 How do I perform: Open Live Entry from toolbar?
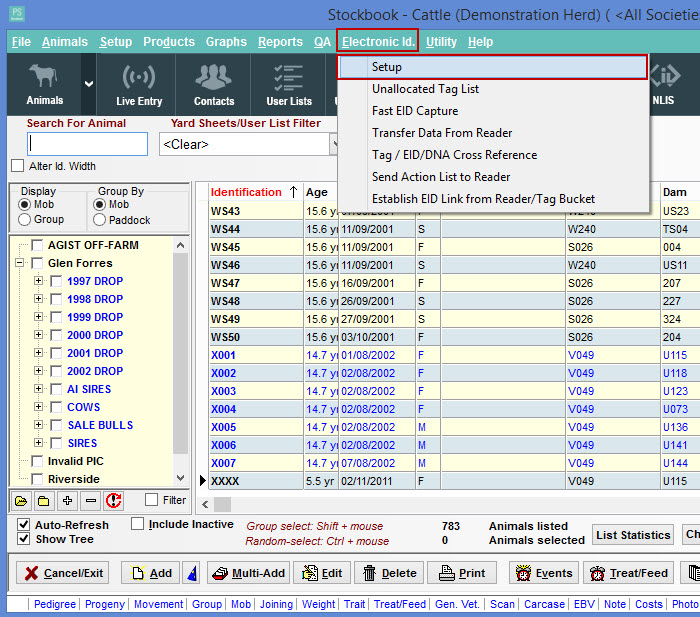pos(139,84)
